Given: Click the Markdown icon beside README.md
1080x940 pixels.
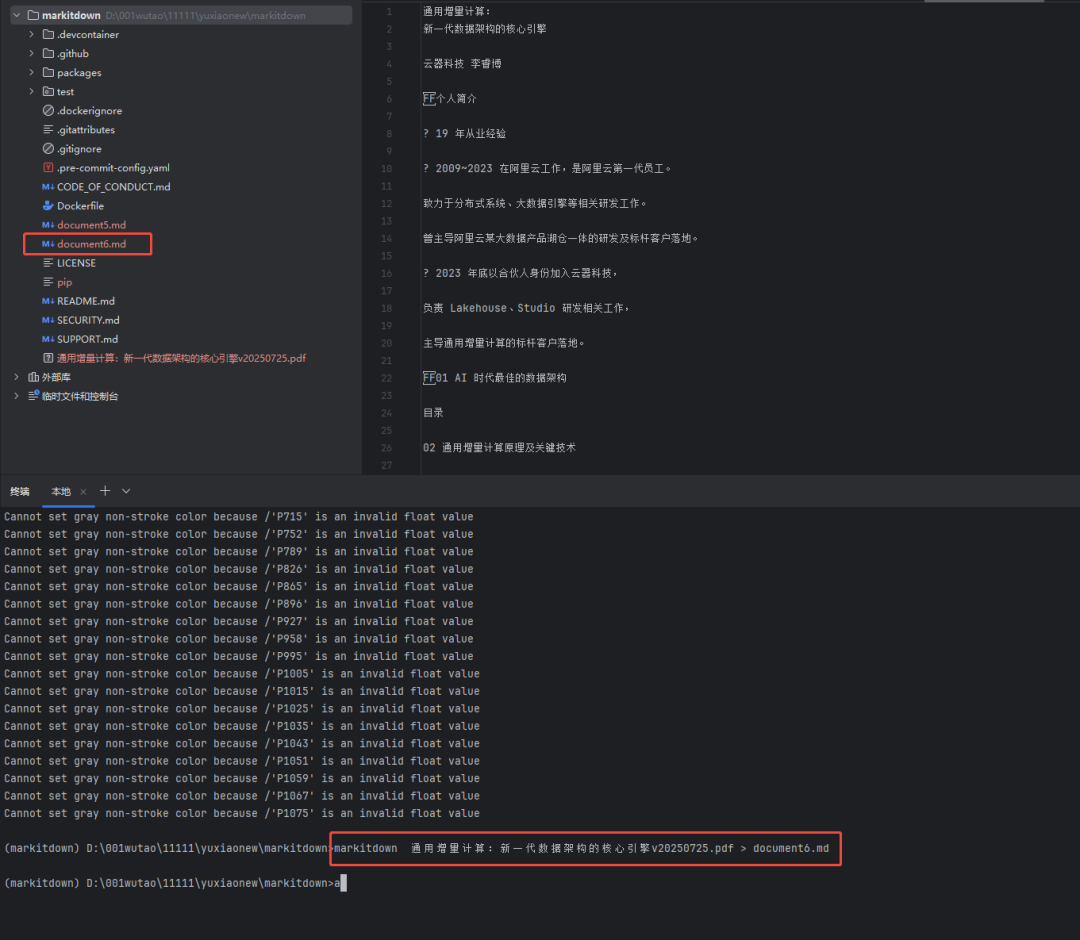Looking at the screenshot, I should point(49,300).
